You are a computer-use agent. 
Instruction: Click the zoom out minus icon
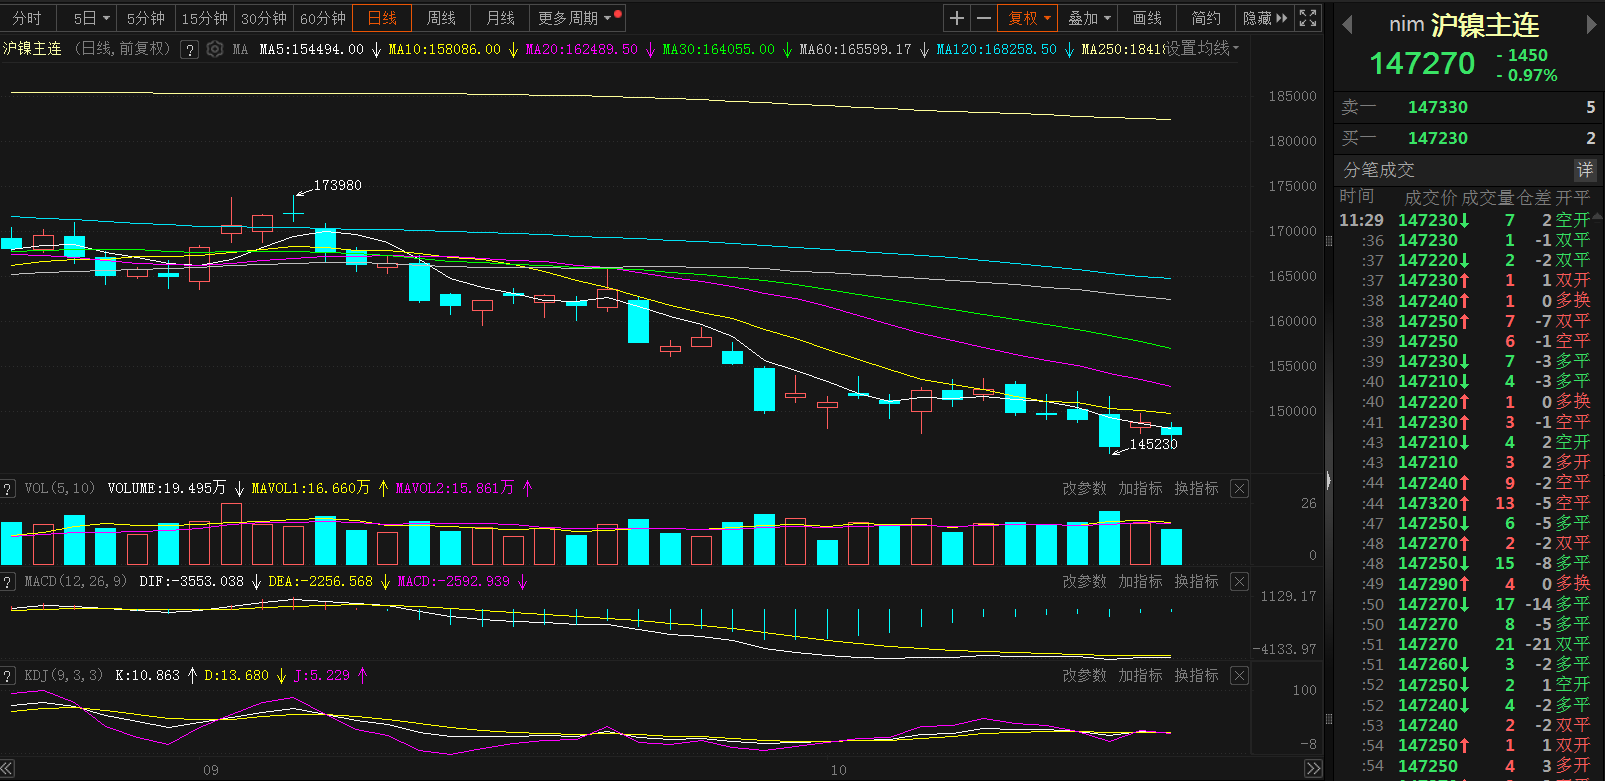click(984, 18)
